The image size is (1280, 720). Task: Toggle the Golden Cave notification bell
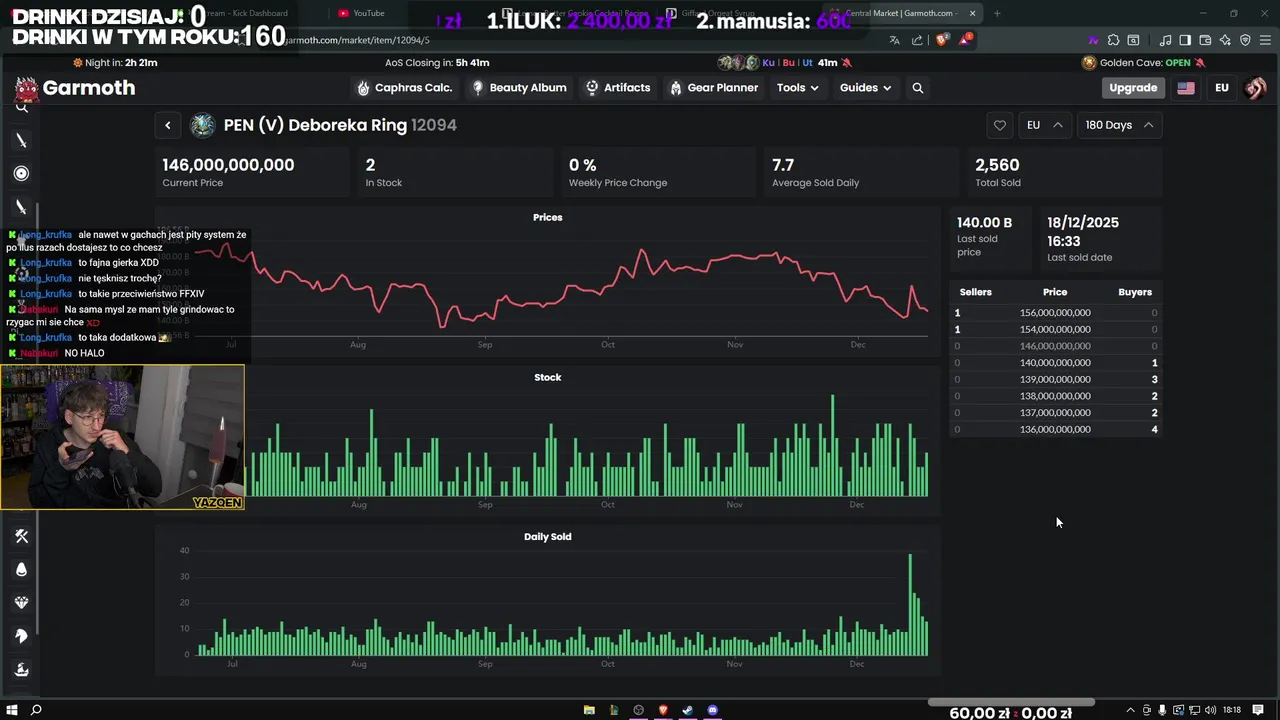pyautogui.click(x=1200, y=62)
